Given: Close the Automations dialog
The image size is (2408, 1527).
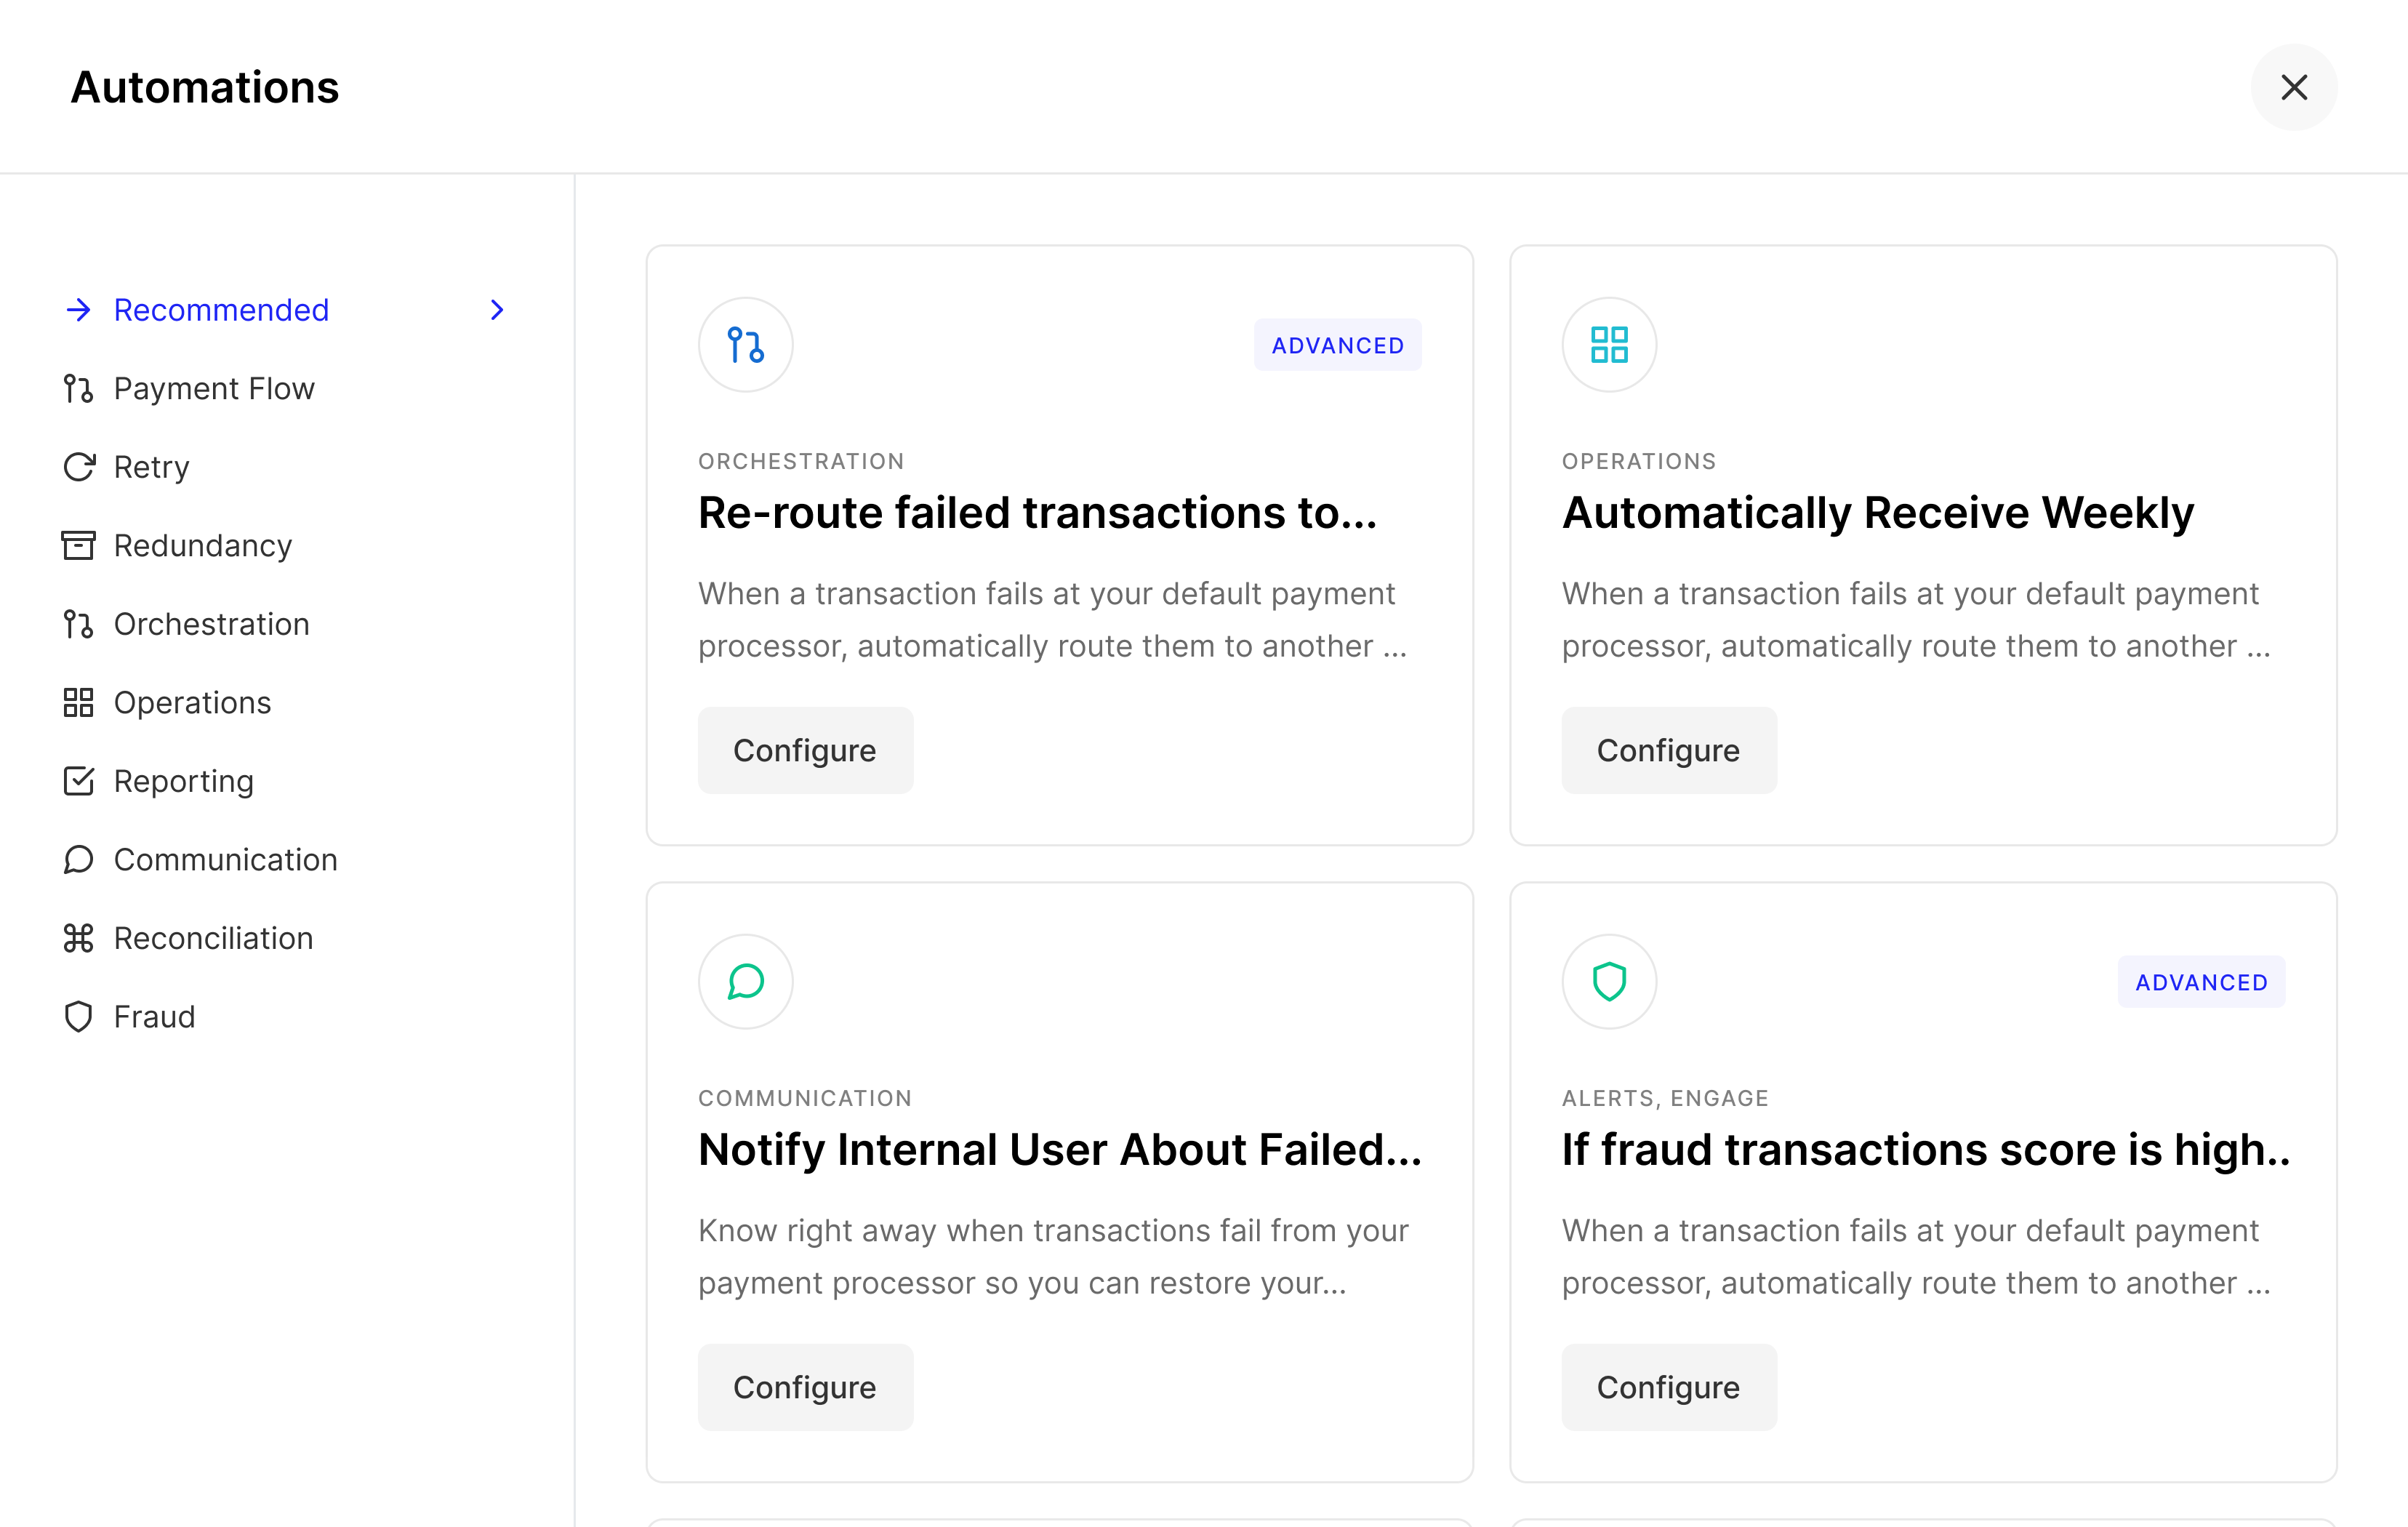Looking at the screenshot, I should tap(2293, 87).
